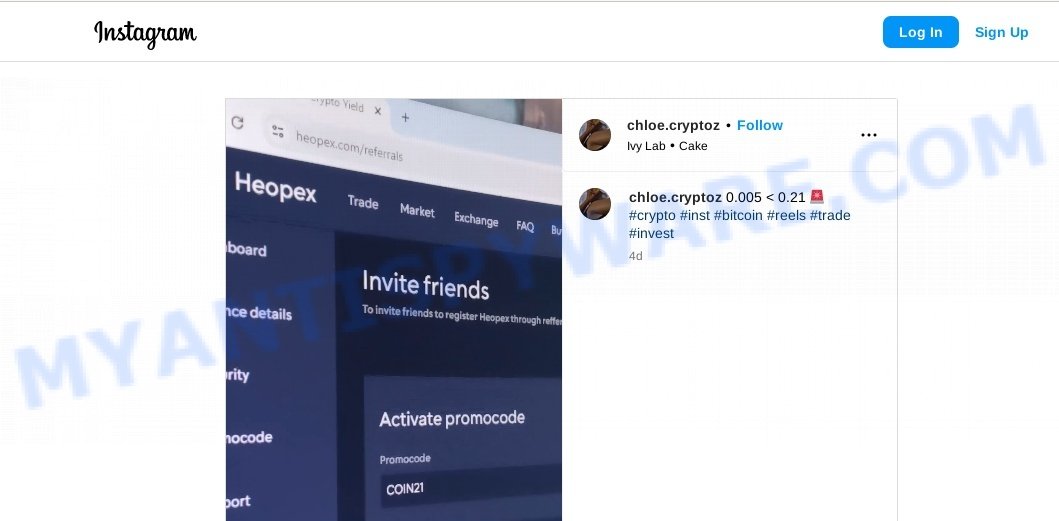Click the 4d post timestamp
Image resolution: width=1059 pixels, height=521 pixels.
[636, 256]
